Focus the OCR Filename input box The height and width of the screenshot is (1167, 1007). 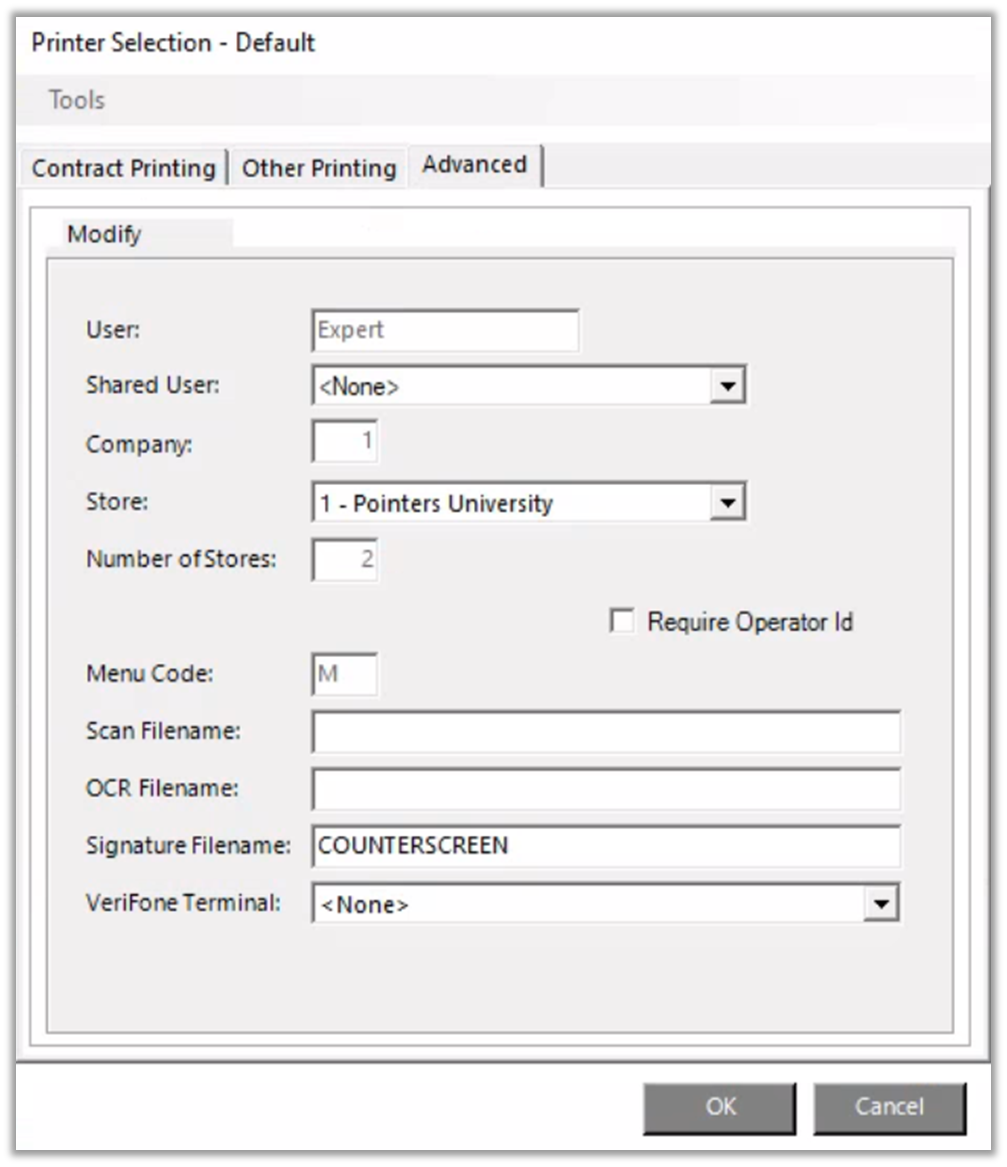(x=606, y=789)
